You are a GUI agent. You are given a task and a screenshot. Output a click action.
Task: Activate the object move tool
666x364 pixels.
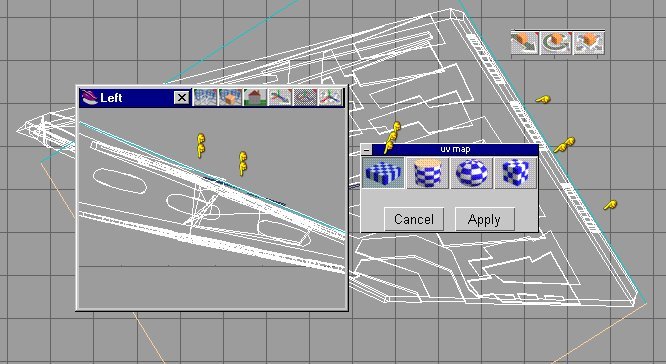tap(525, 43)
